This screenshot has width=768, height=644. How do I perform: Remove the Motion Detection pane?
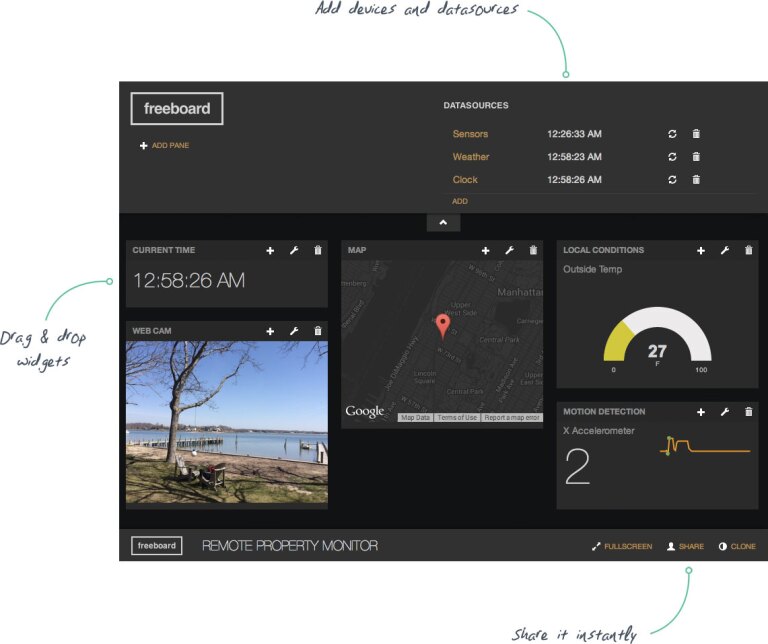click(749, 412)
